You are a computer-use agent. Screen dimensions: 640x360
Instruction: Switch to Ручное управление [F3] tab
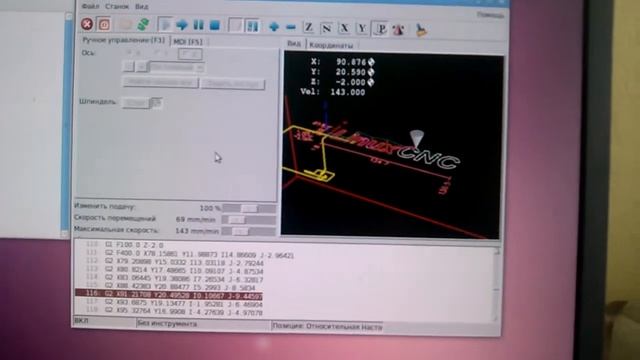coord(123,40)
